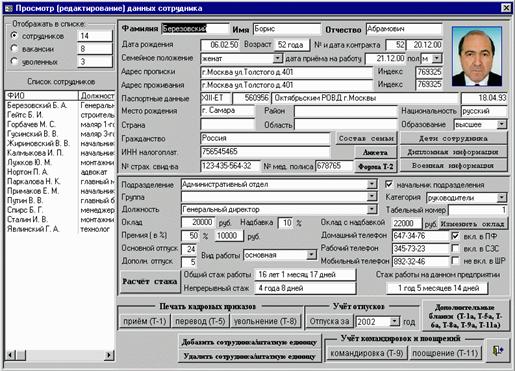
Task: Enable the «вкл. в СЭС» checkbox
Action: click(x=455, y=248)
